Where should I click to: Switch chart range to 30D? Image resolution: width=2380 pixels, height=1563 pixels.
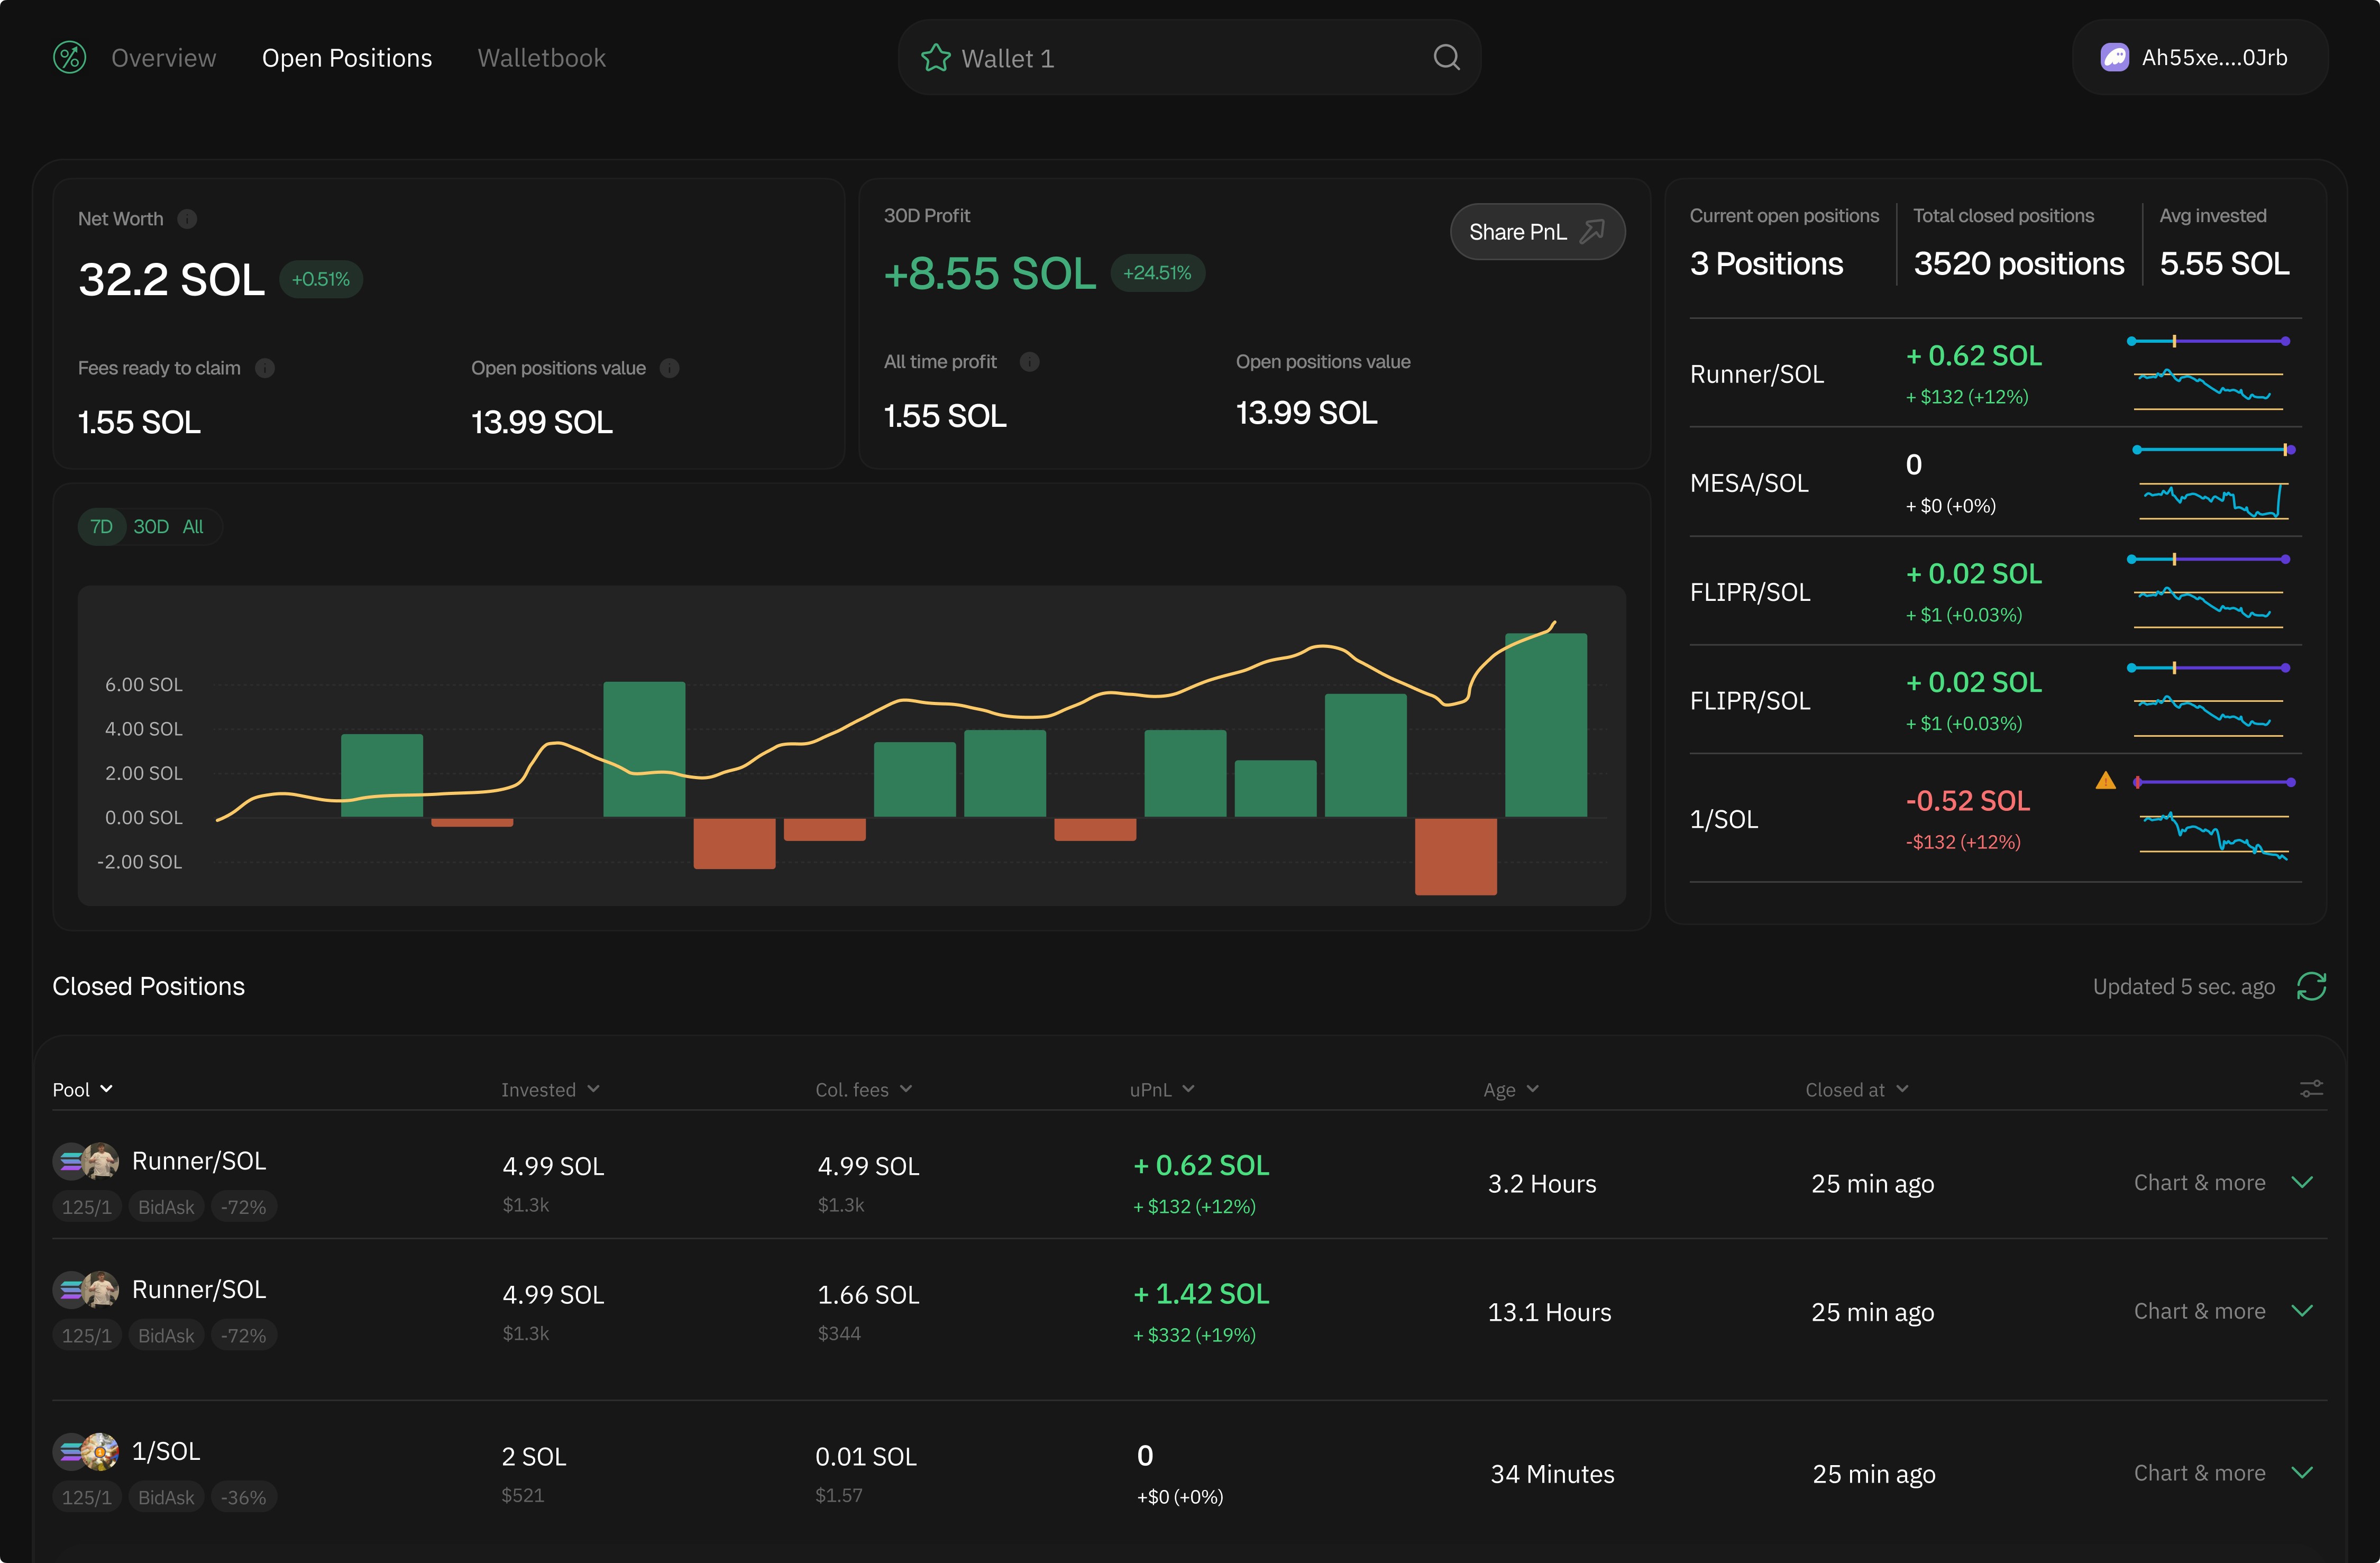pos(151,527)
